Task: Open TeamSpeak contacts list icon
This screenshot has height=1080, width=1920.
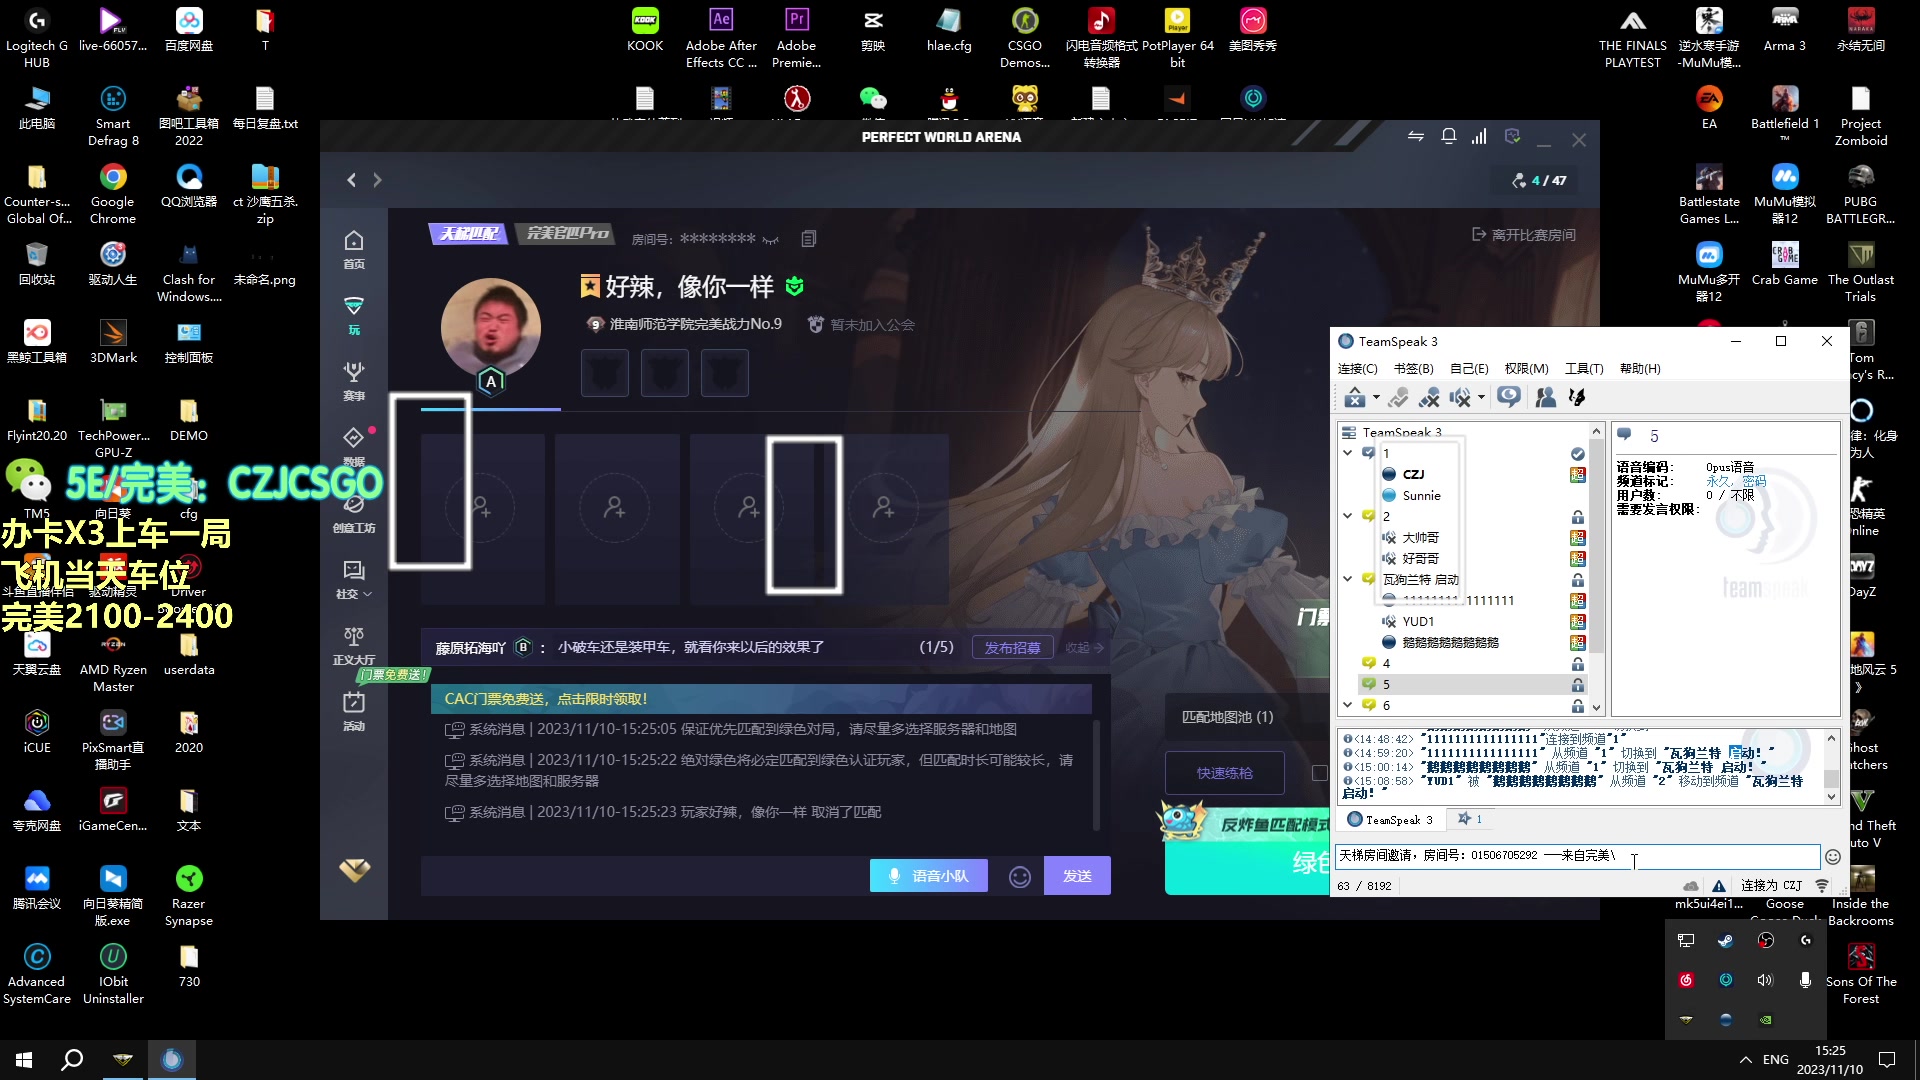Action: coord(1545,398)
